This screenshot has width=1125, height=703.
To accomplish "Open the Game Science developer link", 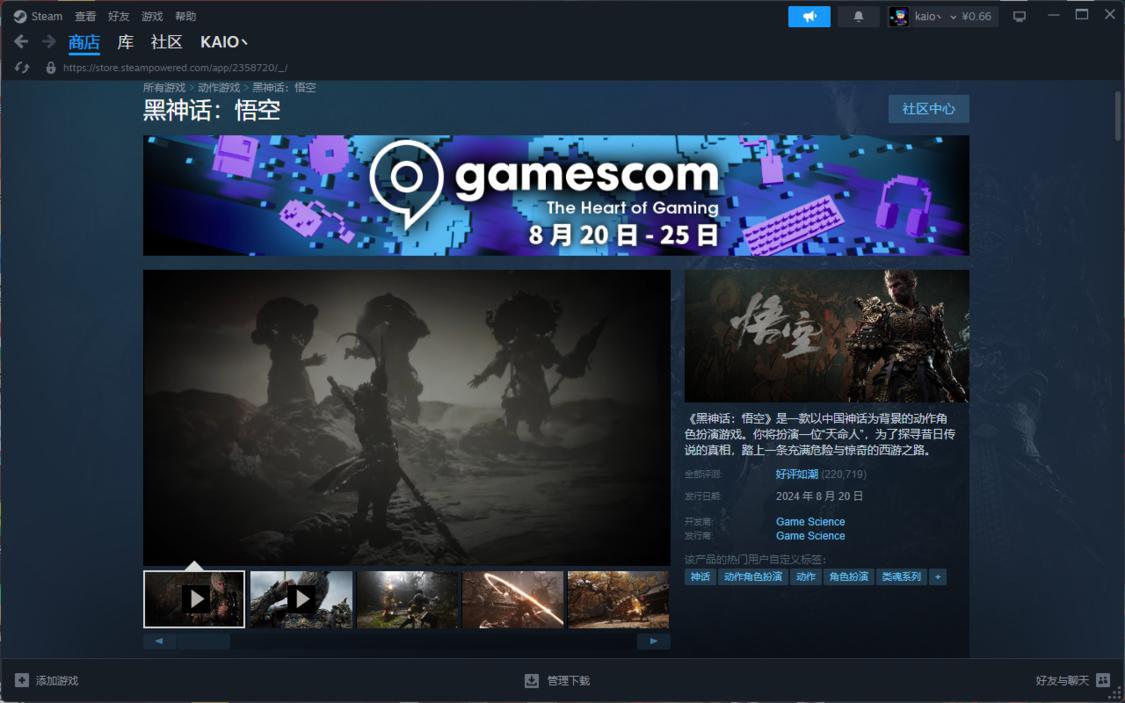I will 810,522.
